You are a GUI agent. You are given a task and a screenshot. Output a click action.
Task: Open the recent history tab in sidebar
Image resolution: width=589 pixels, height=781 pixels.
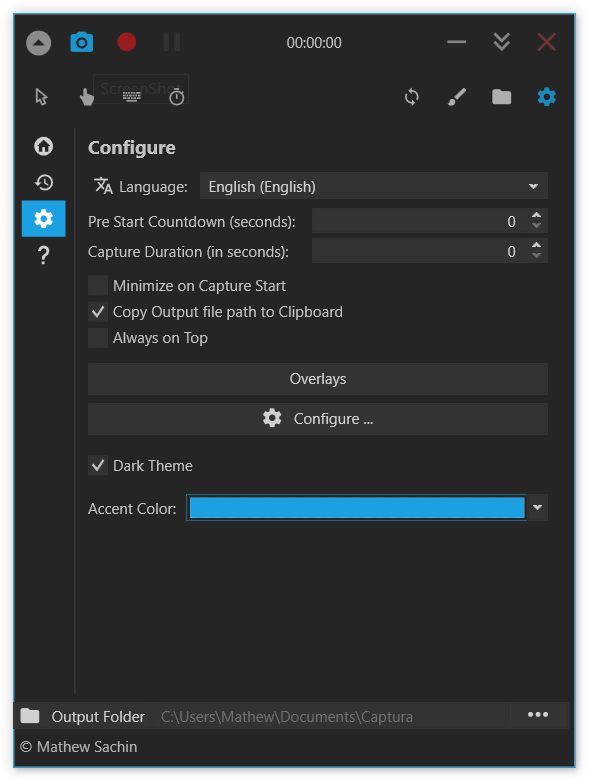pos(44,183)
